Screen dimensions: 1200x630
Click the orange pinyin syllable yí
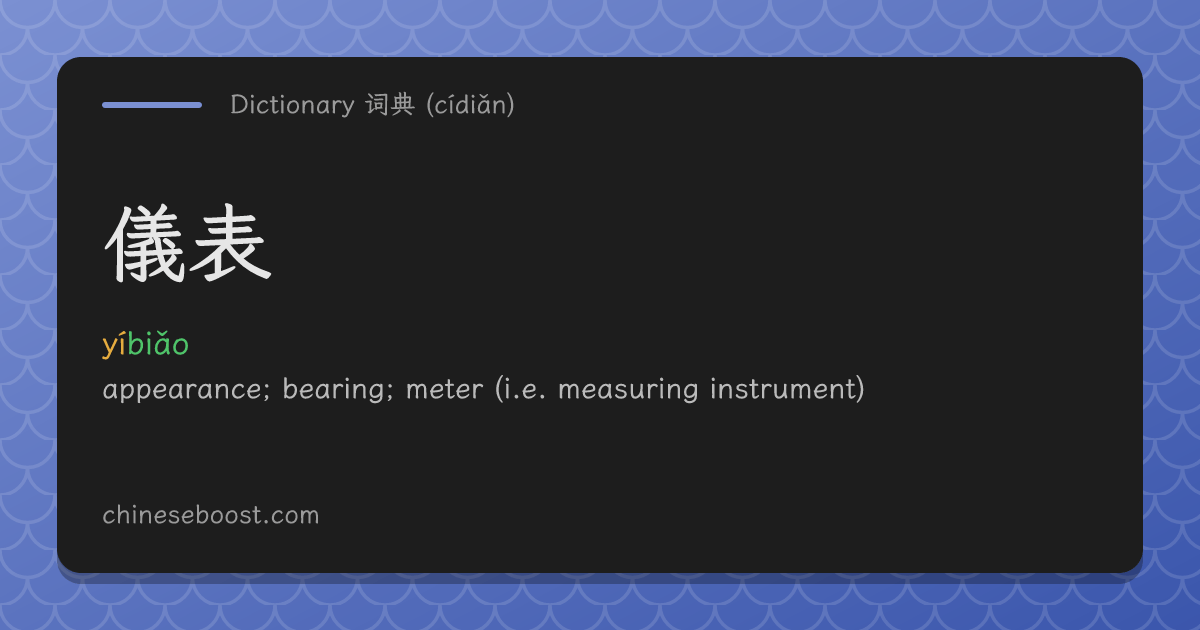114,345
